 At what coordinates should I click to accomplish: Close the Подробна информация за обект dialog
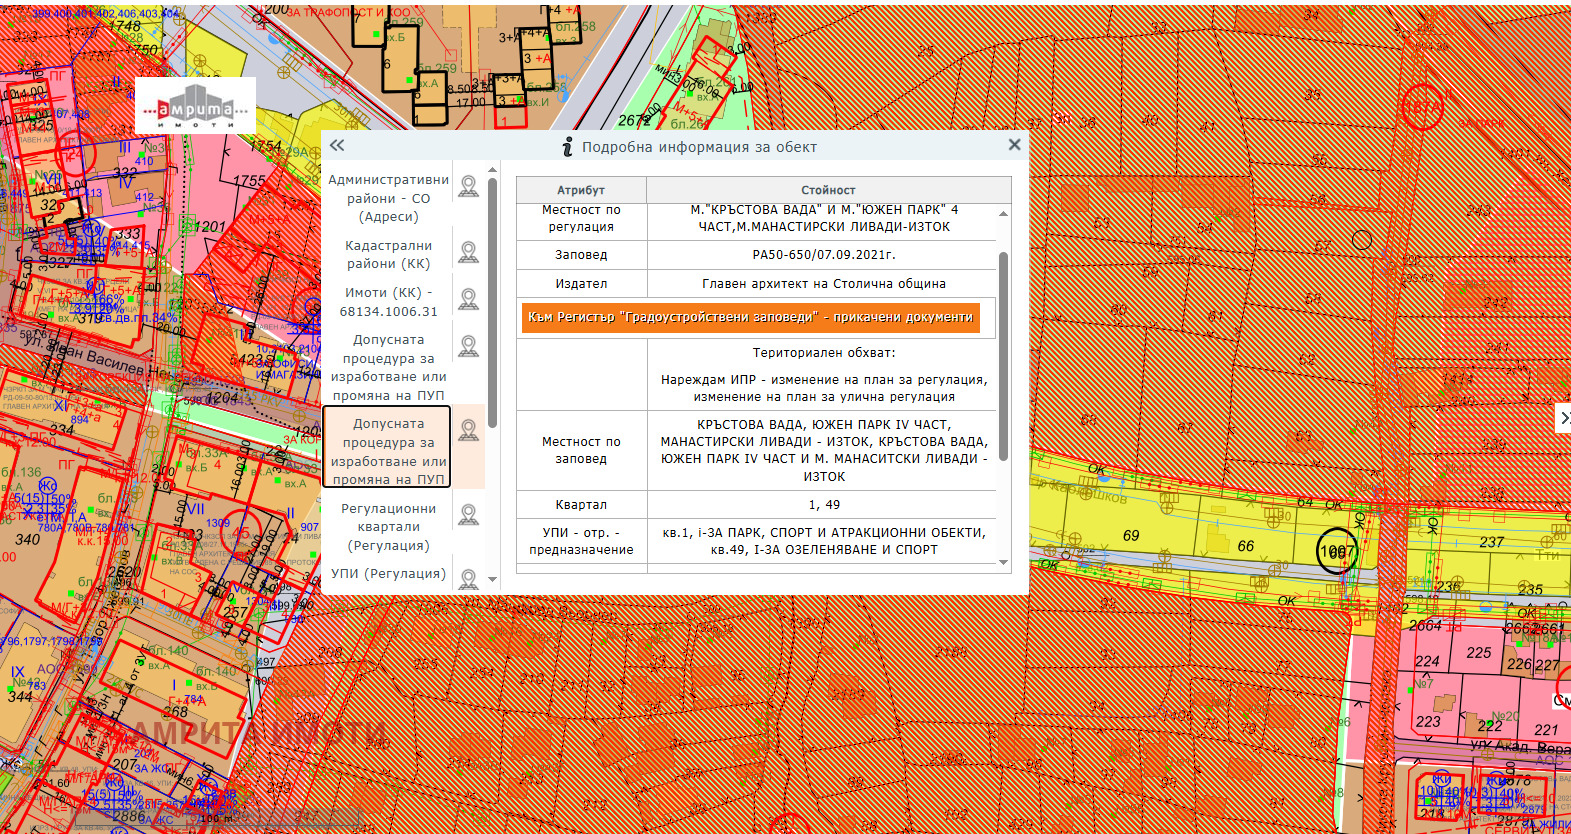(x=1014, y=145)
